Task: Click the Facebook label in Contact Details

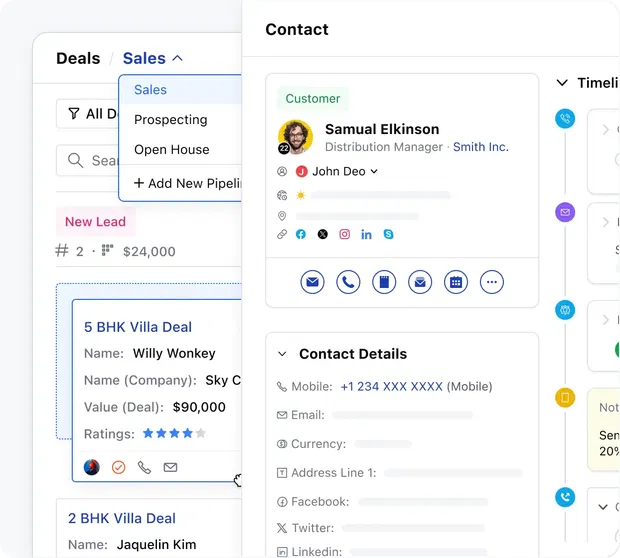Action: (320, 501)
